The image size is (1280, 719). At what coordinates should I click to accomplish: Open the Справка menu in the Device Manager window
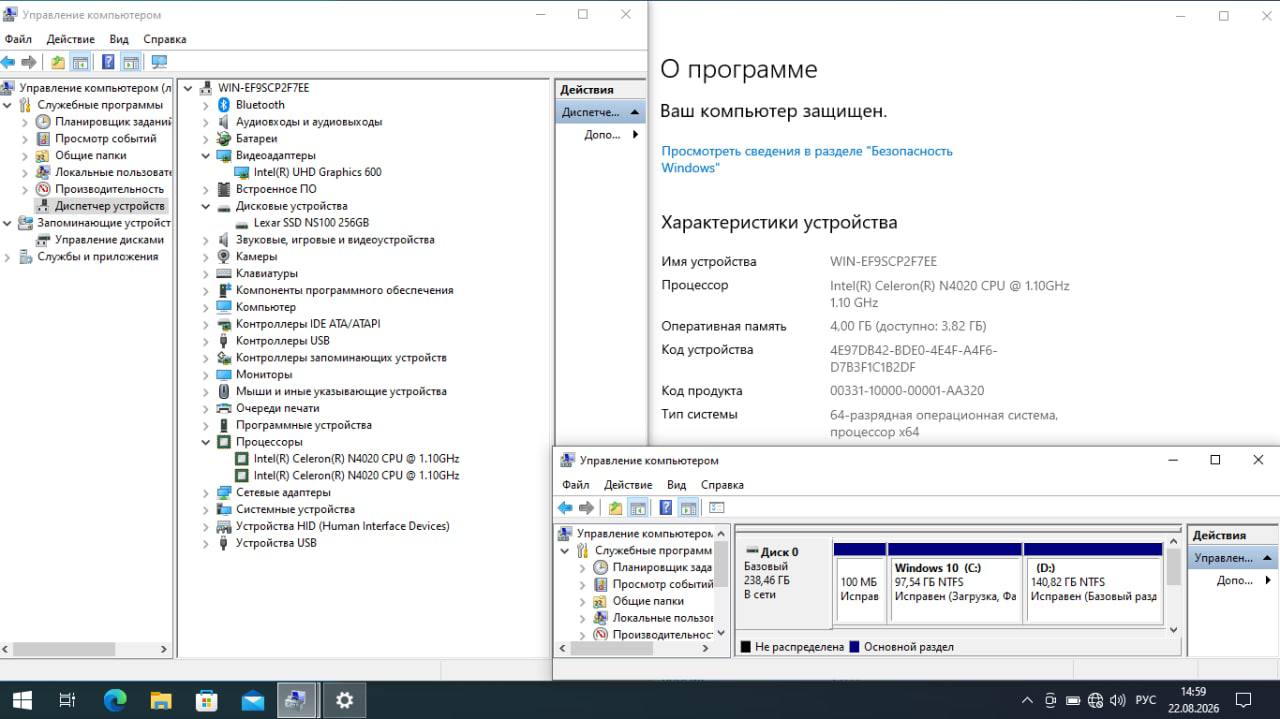(x=165, y=39)
